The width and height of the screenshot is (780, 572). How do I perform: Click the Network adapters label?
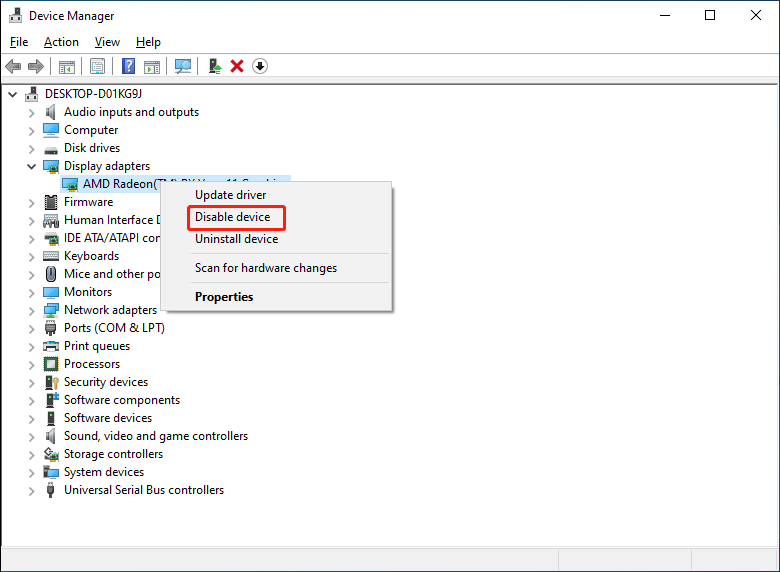pyautogui.click(x=110, y=310)
